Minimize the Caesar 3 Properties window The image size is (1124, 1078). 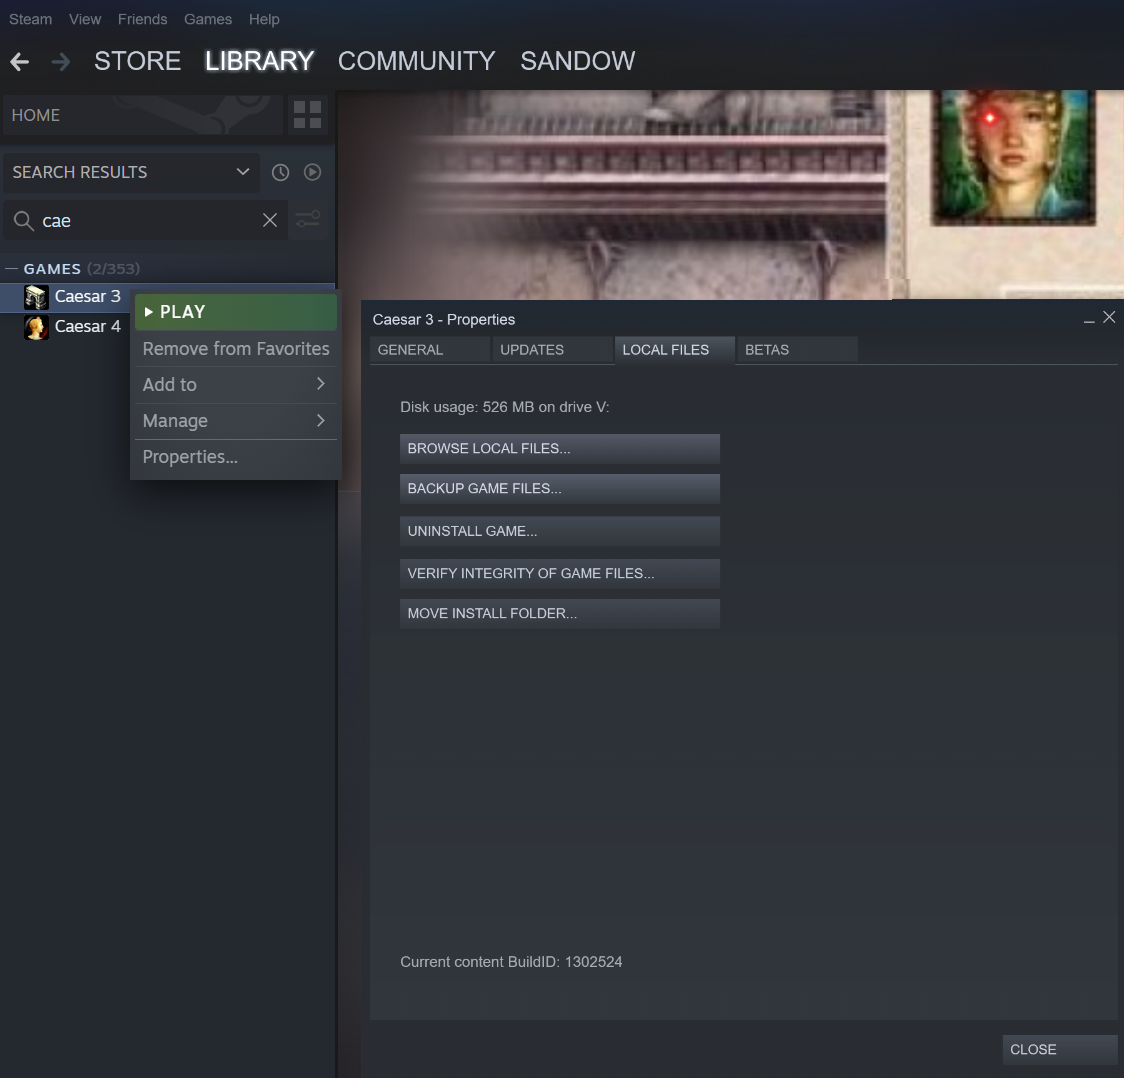click(1089, 320)
